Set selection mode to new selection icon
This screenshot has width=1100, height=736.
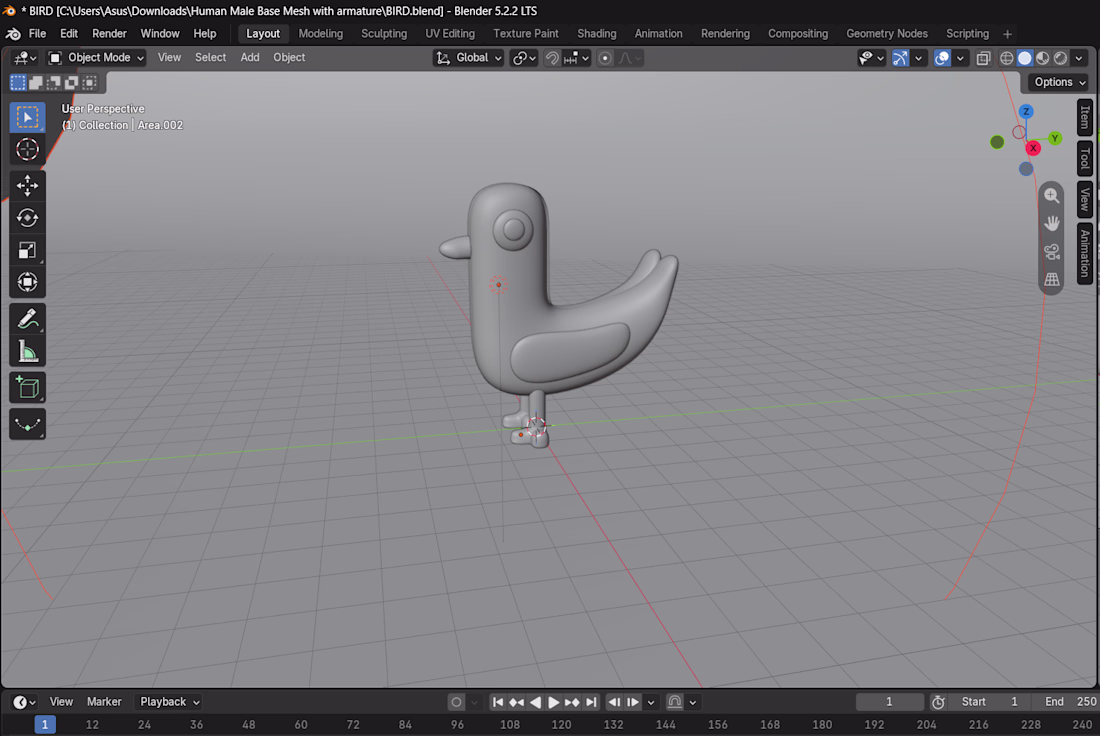click(18, 82)
